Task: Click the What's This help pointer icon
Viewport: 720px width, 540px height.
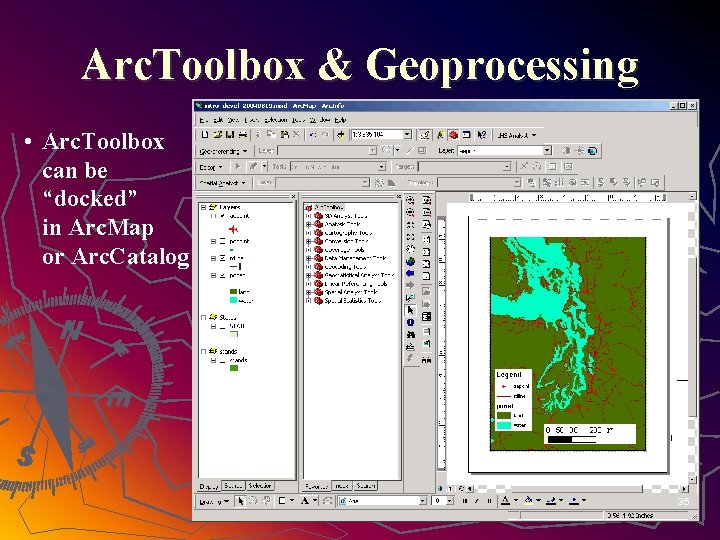Action: [x=481, y=135]
